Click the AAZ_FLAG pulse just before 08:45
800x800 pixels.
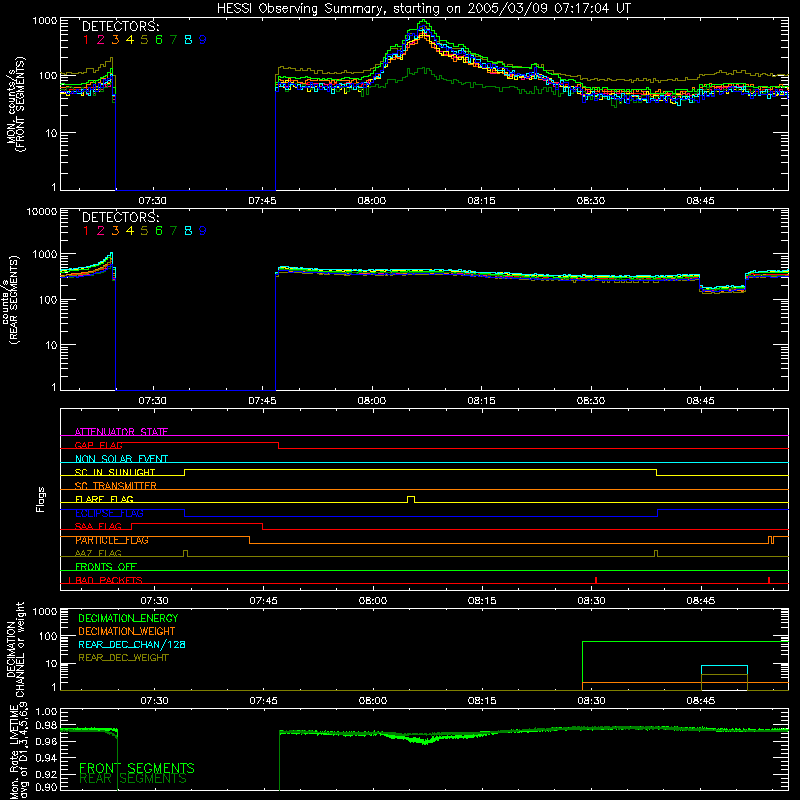(x=656, y=554)
